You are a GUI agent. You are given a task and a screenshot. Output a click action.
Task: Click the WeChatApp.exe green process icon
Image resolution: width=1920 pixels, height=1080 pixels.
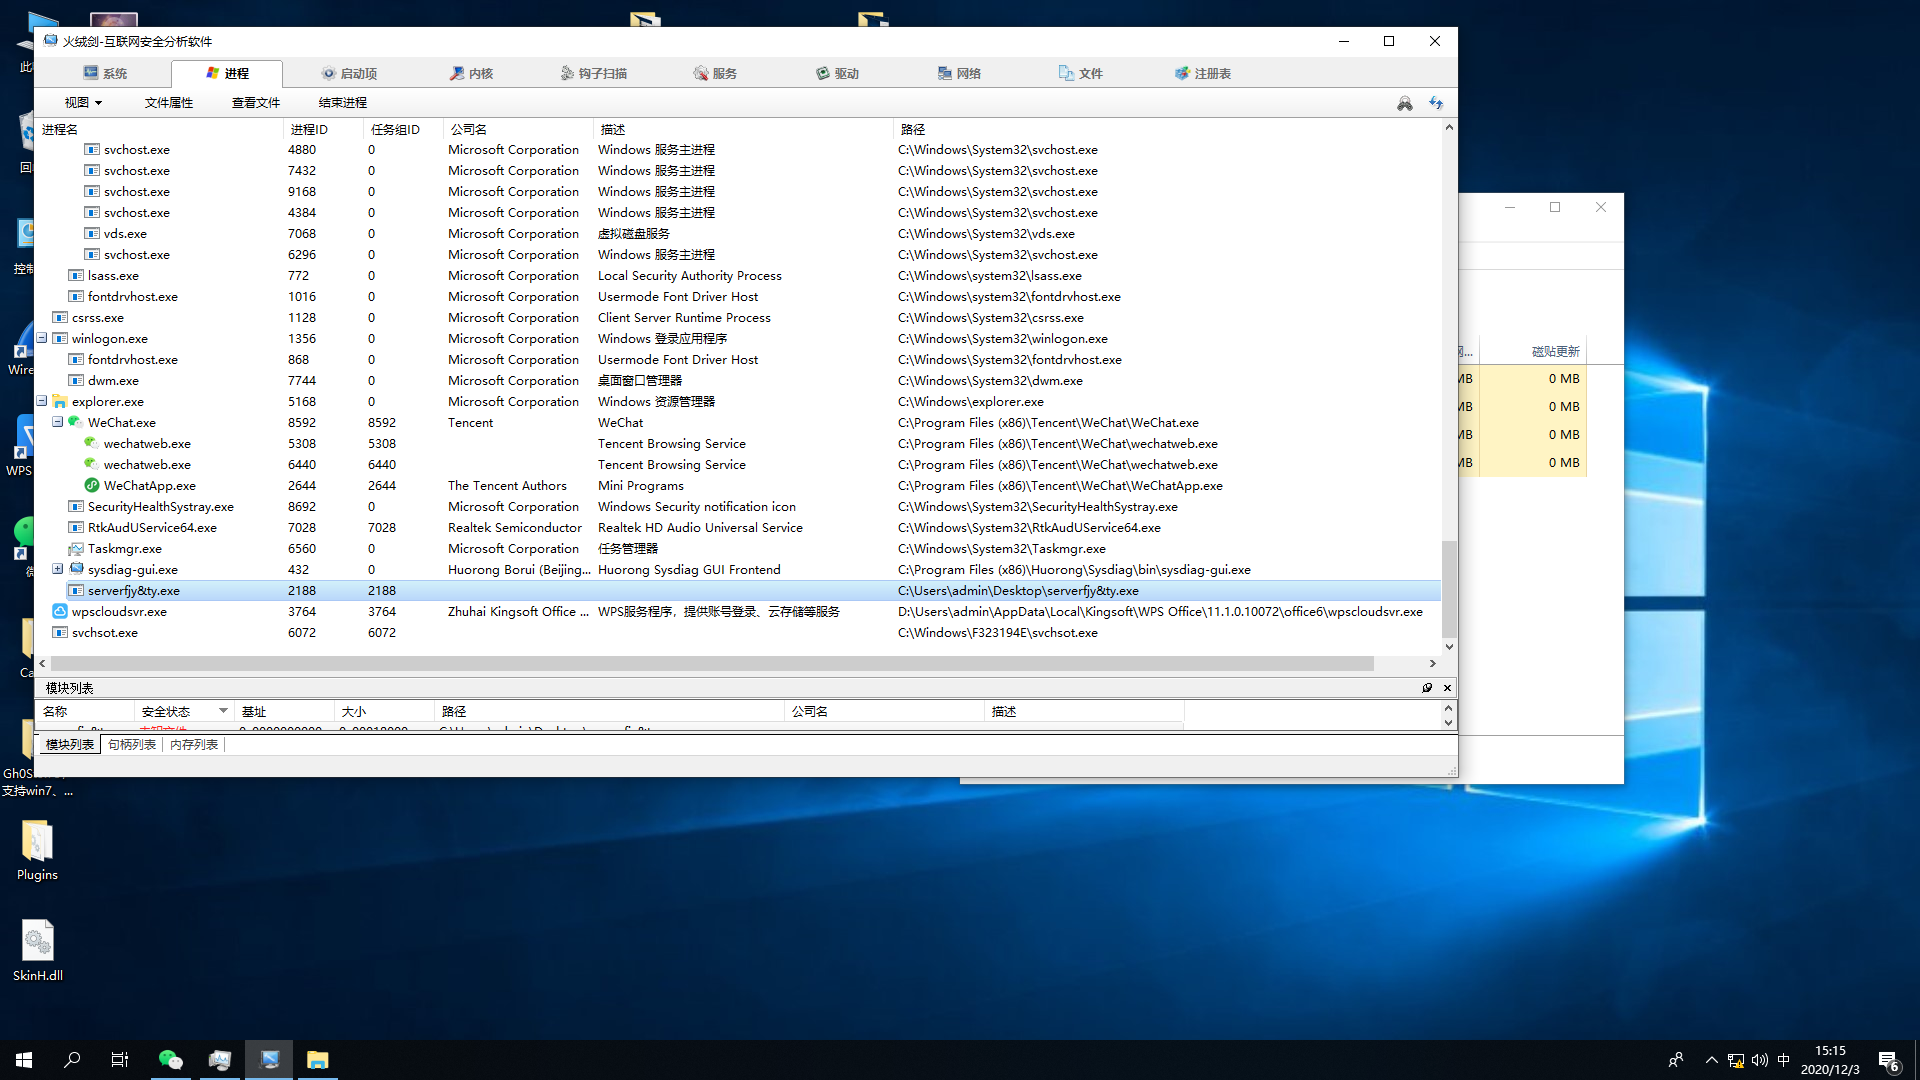(x=91, y=485)
